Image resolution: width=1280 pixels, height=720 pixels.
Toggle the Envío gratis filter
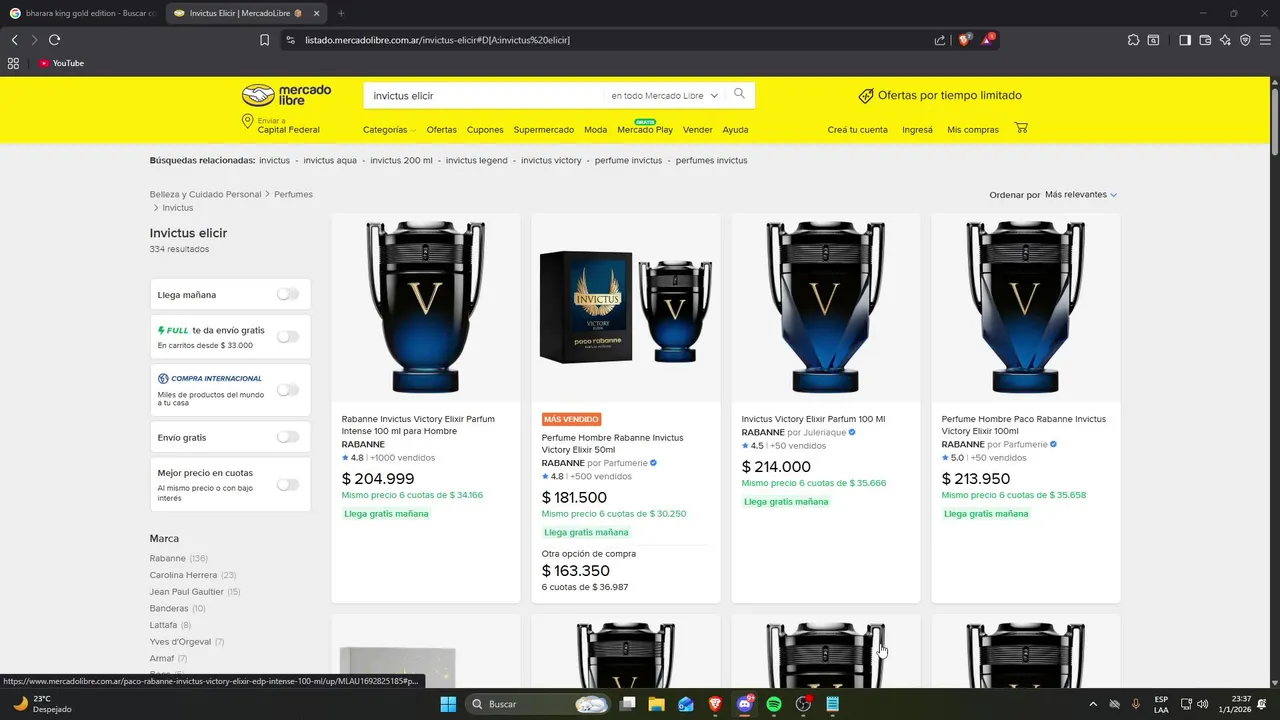click(287, 437)
